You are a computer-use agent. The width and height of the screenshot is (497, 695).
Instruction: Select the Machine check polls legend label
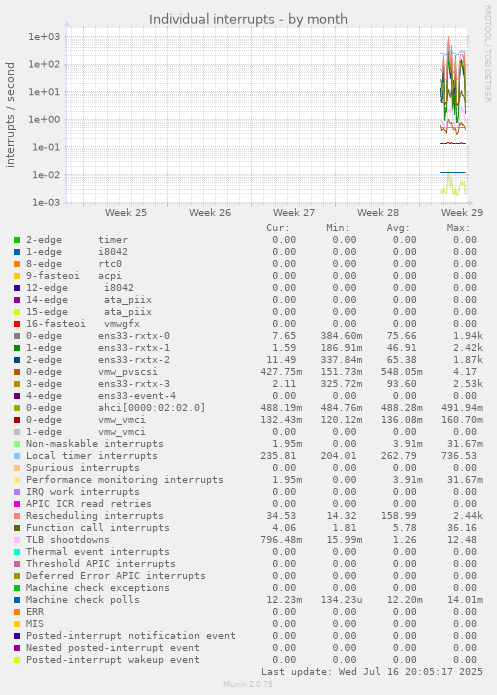(82, 600)
